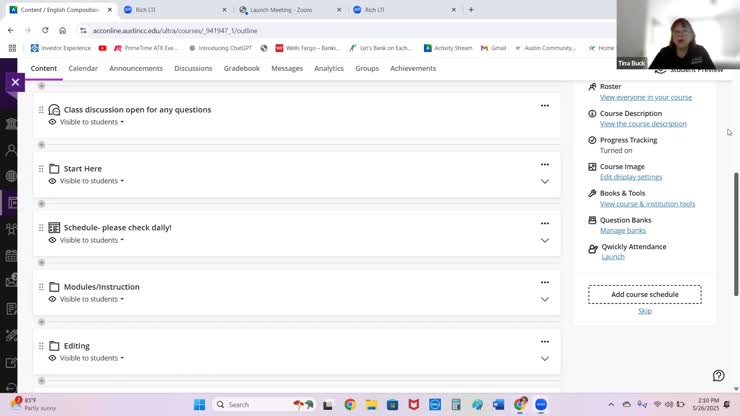Click the page vertical scrollbar

click(736, 234)
